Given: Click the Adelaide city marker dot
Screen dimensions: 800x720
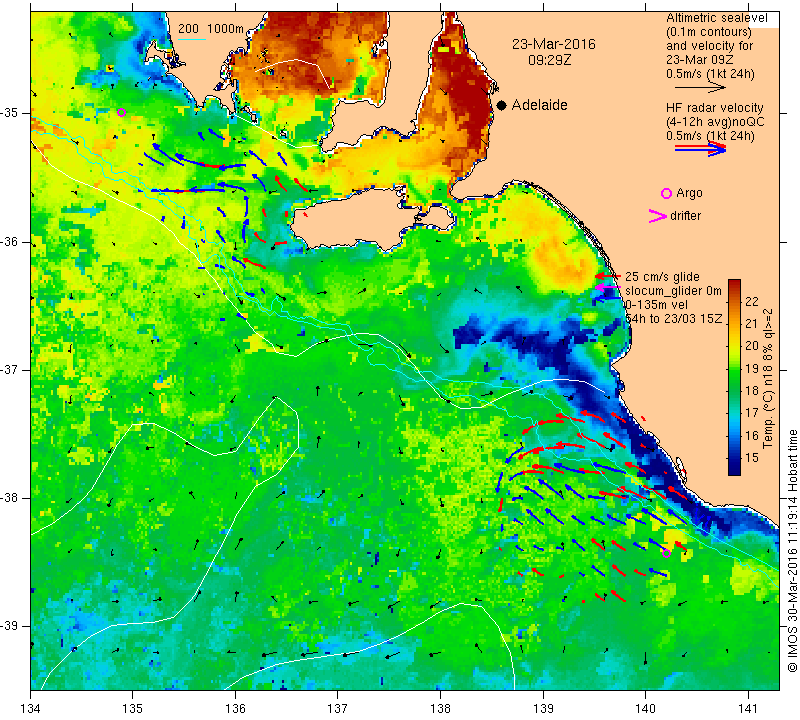Looking at the screenshot, I should click(x=502, y=105).
